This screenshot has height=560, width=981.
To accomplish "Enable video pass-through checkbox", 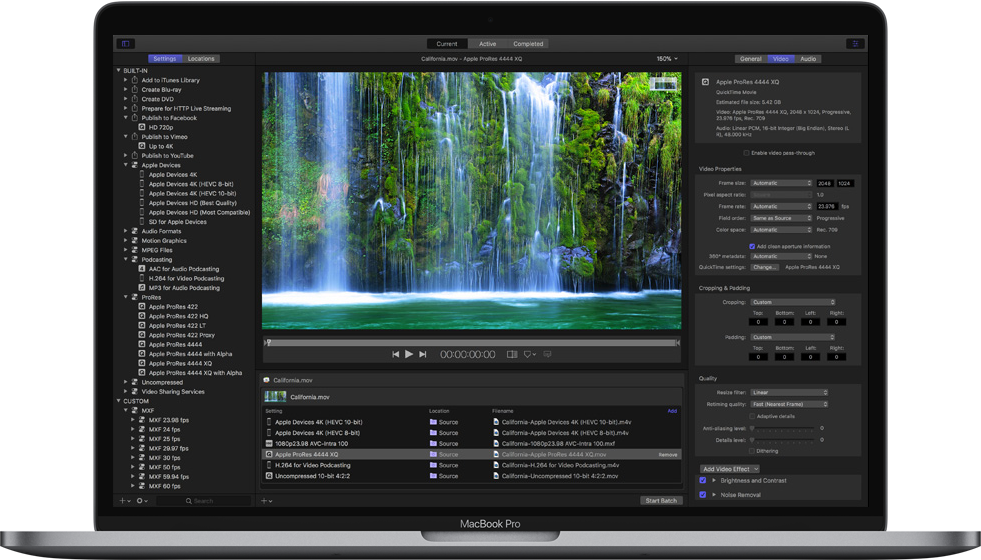I will [746, 153].
